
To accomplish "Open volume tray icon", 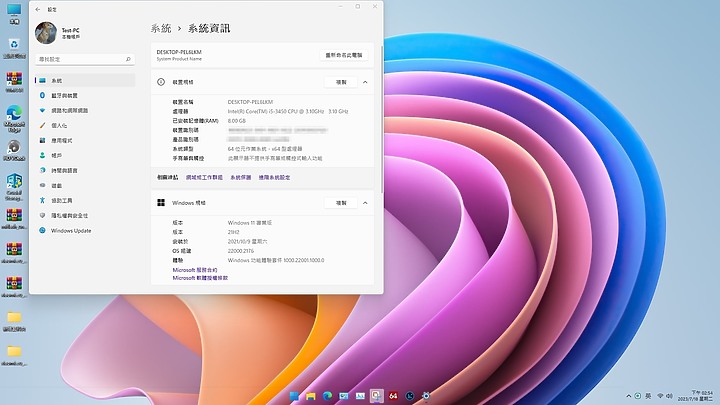I will click(669, 396).
